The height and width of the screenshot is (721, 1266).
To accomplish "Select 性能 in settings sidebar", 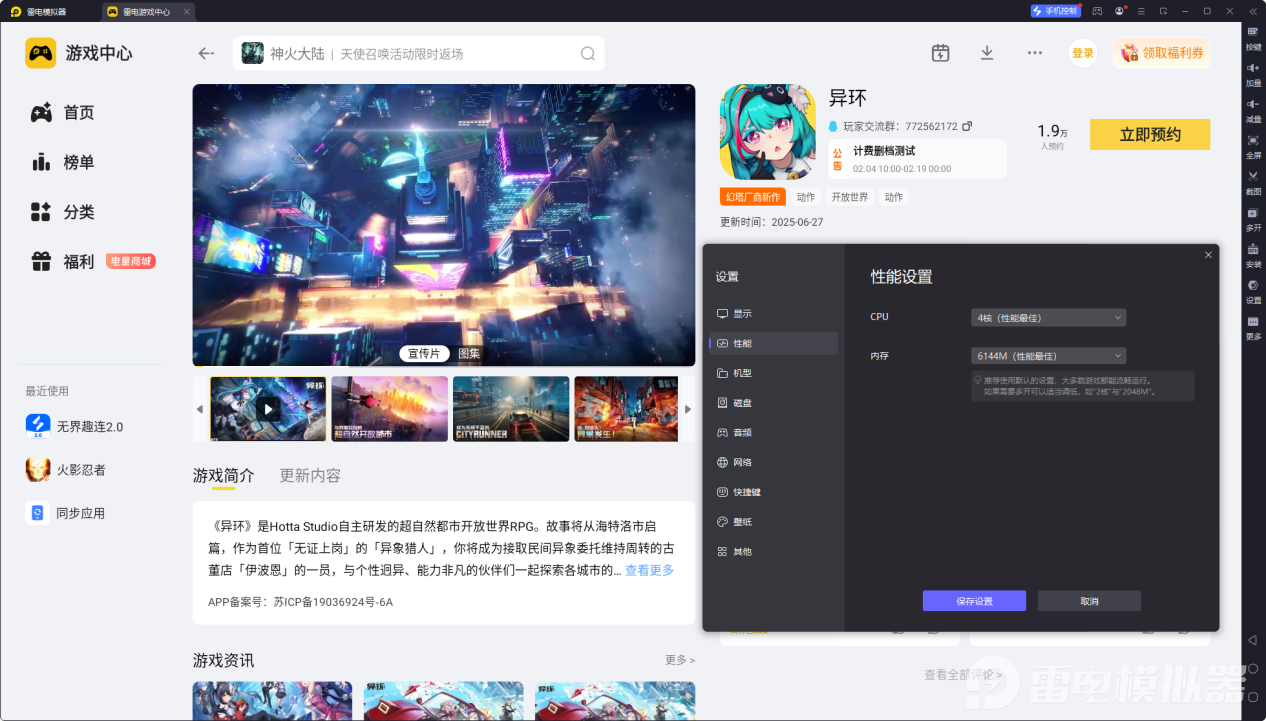I will (774, 343).
